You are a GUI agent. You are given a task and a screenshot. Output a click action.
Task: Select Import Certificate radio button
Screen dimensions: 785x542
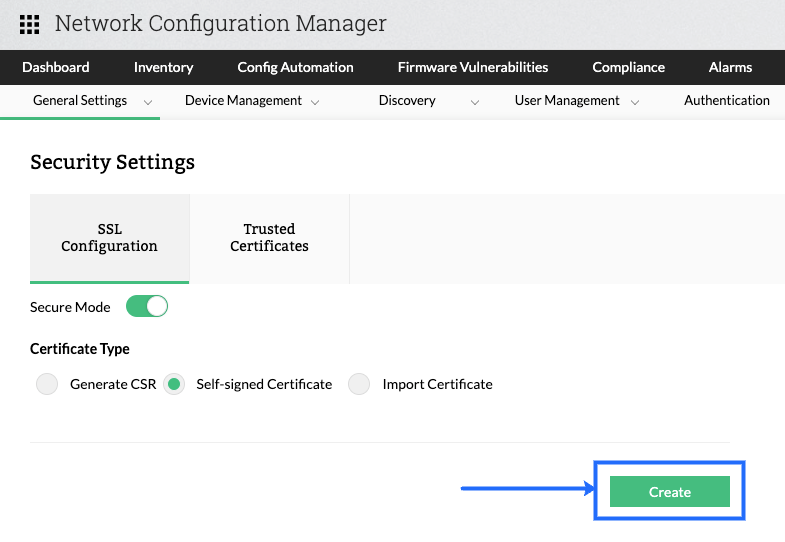pos(360,384)
